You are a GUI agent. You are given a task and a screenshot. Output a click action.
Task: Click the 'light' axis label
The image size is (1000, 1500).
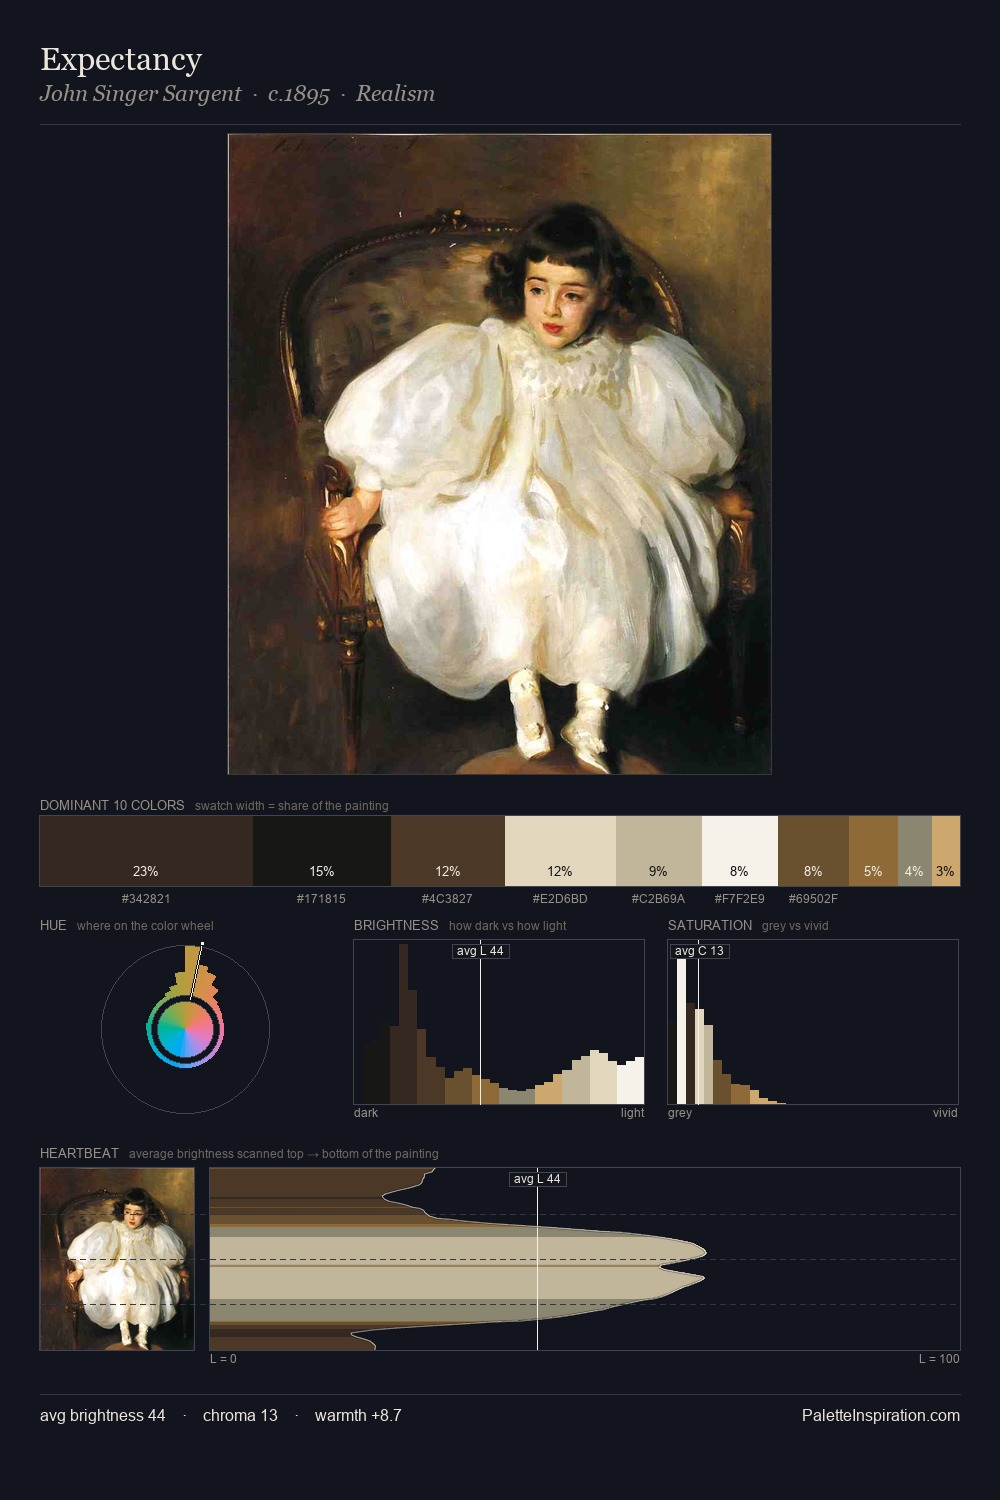tap(633, 1113)
